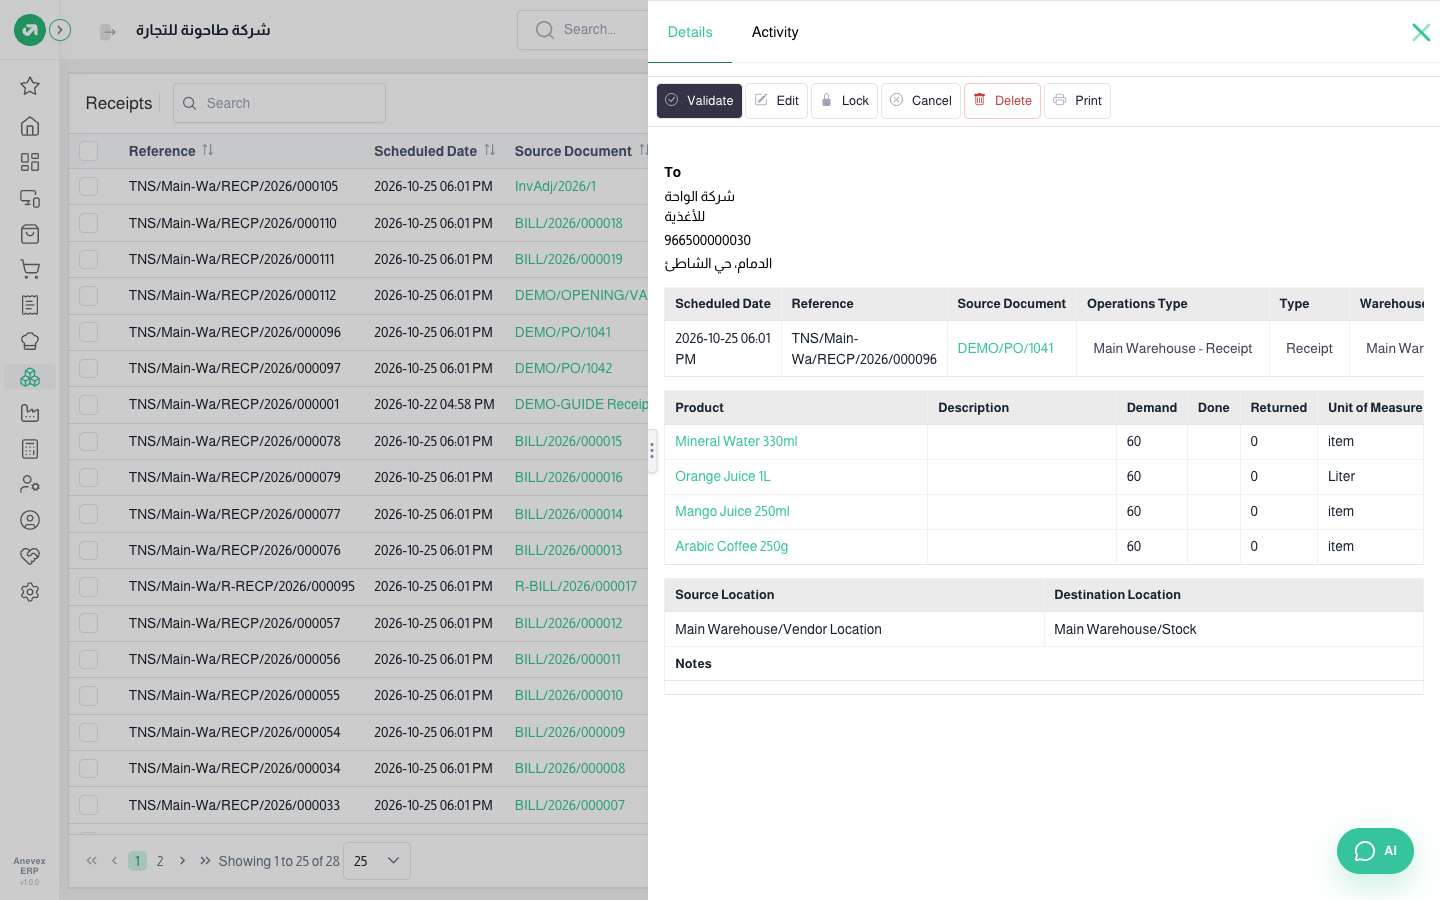
Task: Open the calculator icon in sidebar
Action: 30,449
